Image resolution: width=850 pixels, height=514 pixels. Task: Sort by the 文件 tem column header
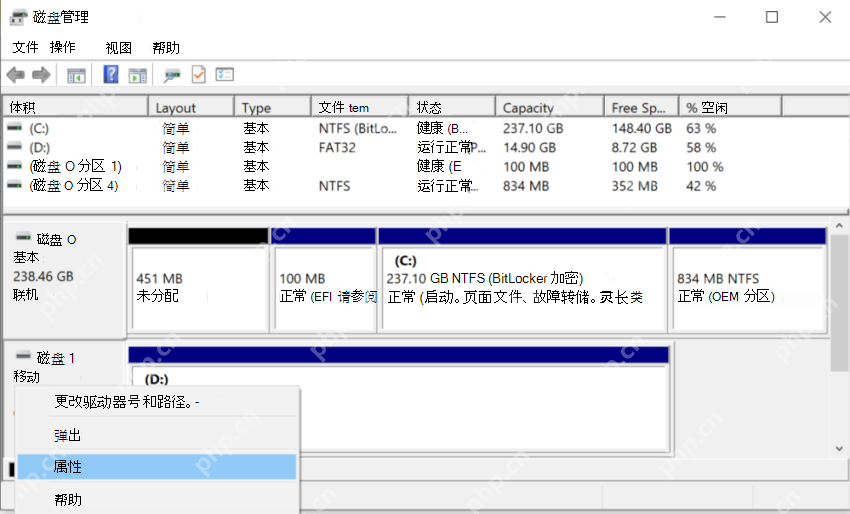pyautogui.click(x=360, y=107)
